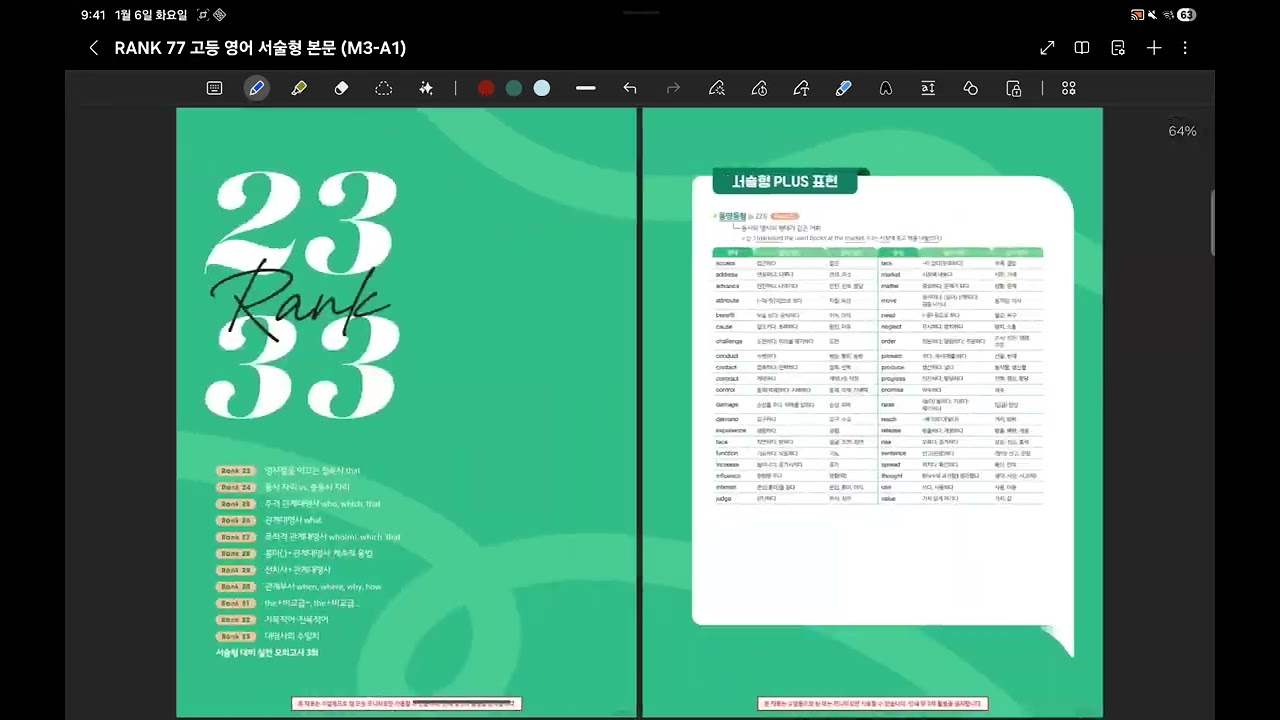The height and width of the screenshot is (720, 1280).
Task: Select the Highlighter tool
Action: pyautogui.click(x=299, y=88)
